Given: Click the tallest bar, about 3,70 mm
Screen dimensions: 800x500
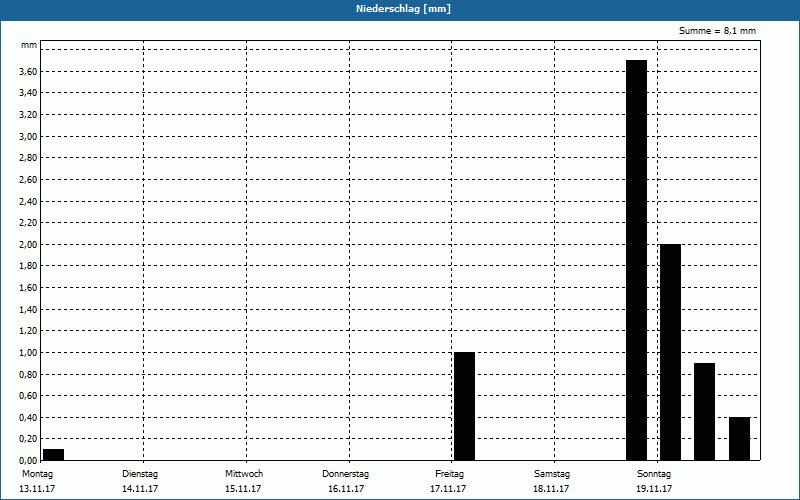Looking at the screenshot, I should tap(637, 260).
